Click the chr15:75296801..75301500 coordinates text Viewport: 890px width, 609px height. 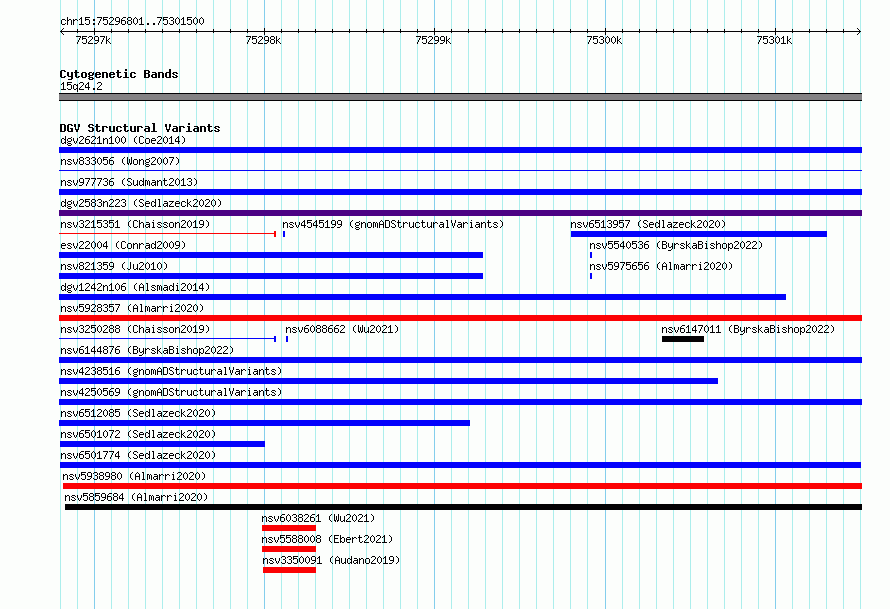coord(132,21)
